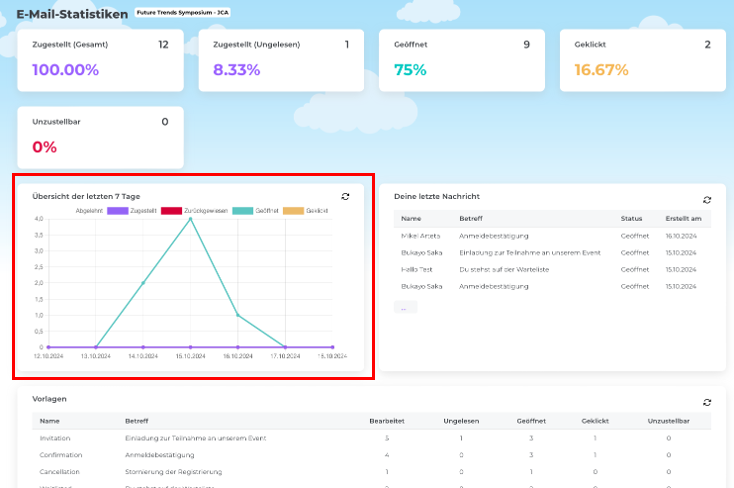Refresh the 'Deine letzte Nachricht' panel
Screen dimensions: 734x488
[707, 200]
